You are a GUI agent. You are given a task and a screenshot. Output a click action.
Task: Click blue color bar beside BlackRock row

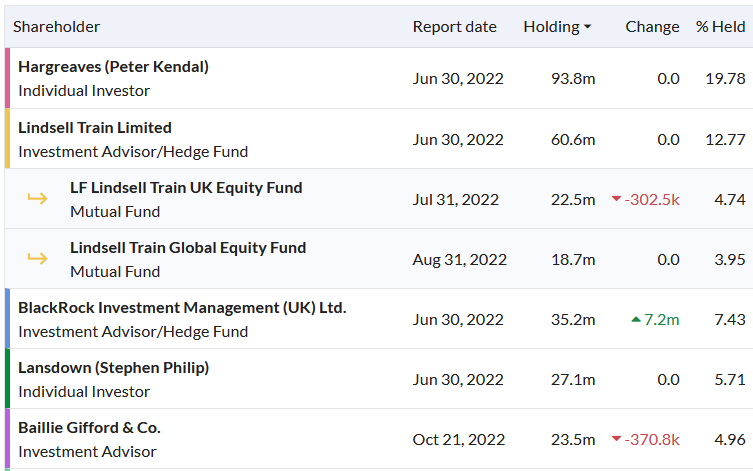coord(7,318)
